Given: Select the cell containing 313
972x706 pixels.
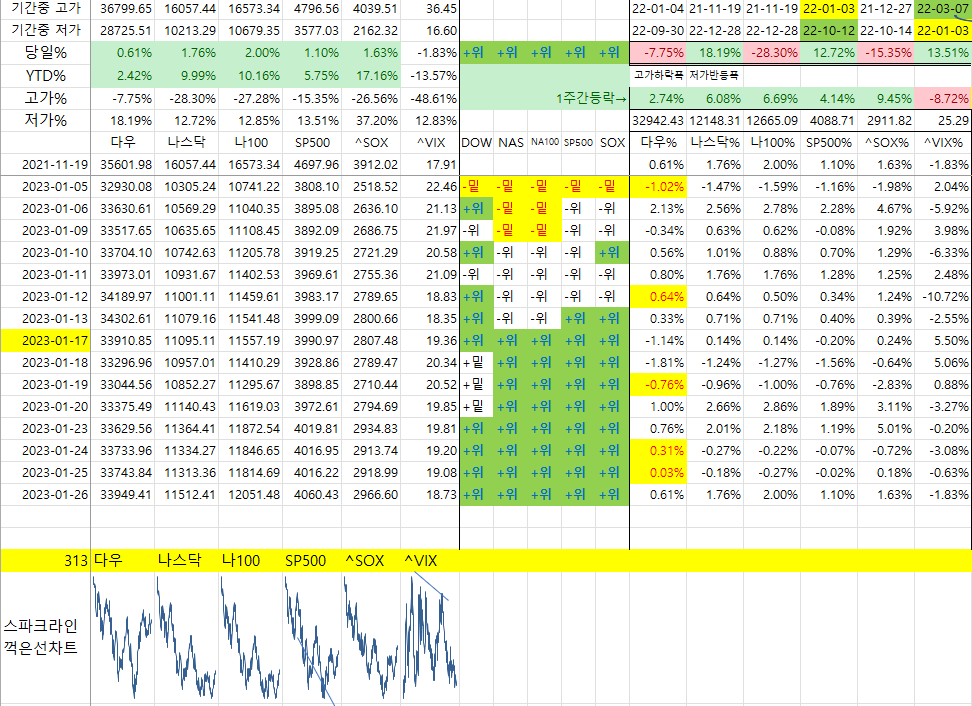Looking at the screenshot, I should (76, 561).
